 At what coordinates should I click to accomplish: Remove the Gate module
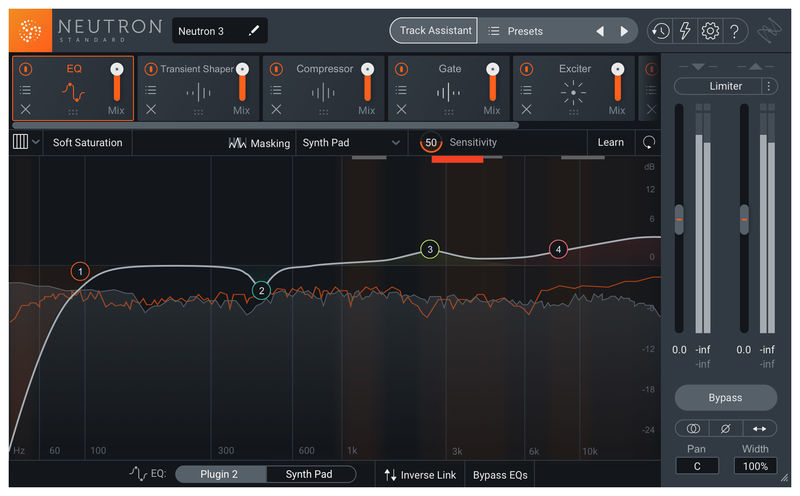401,109
